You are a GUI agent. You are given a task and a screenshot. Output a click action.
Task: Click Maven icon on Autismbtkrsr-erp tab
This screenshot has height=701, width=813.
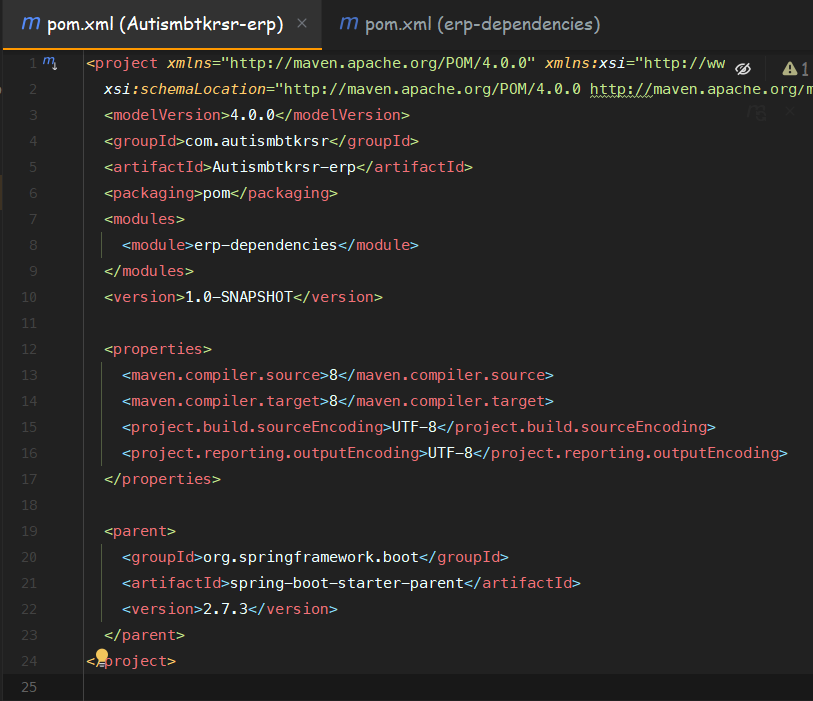pos(31,23)
